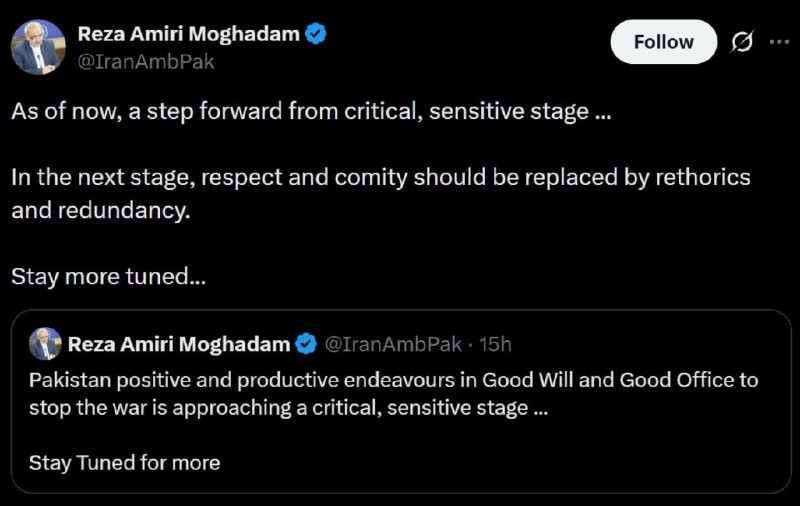The image size is (800, 506).
Task: Click the @IranAmbPak handle under the author name
Action: 146,61
